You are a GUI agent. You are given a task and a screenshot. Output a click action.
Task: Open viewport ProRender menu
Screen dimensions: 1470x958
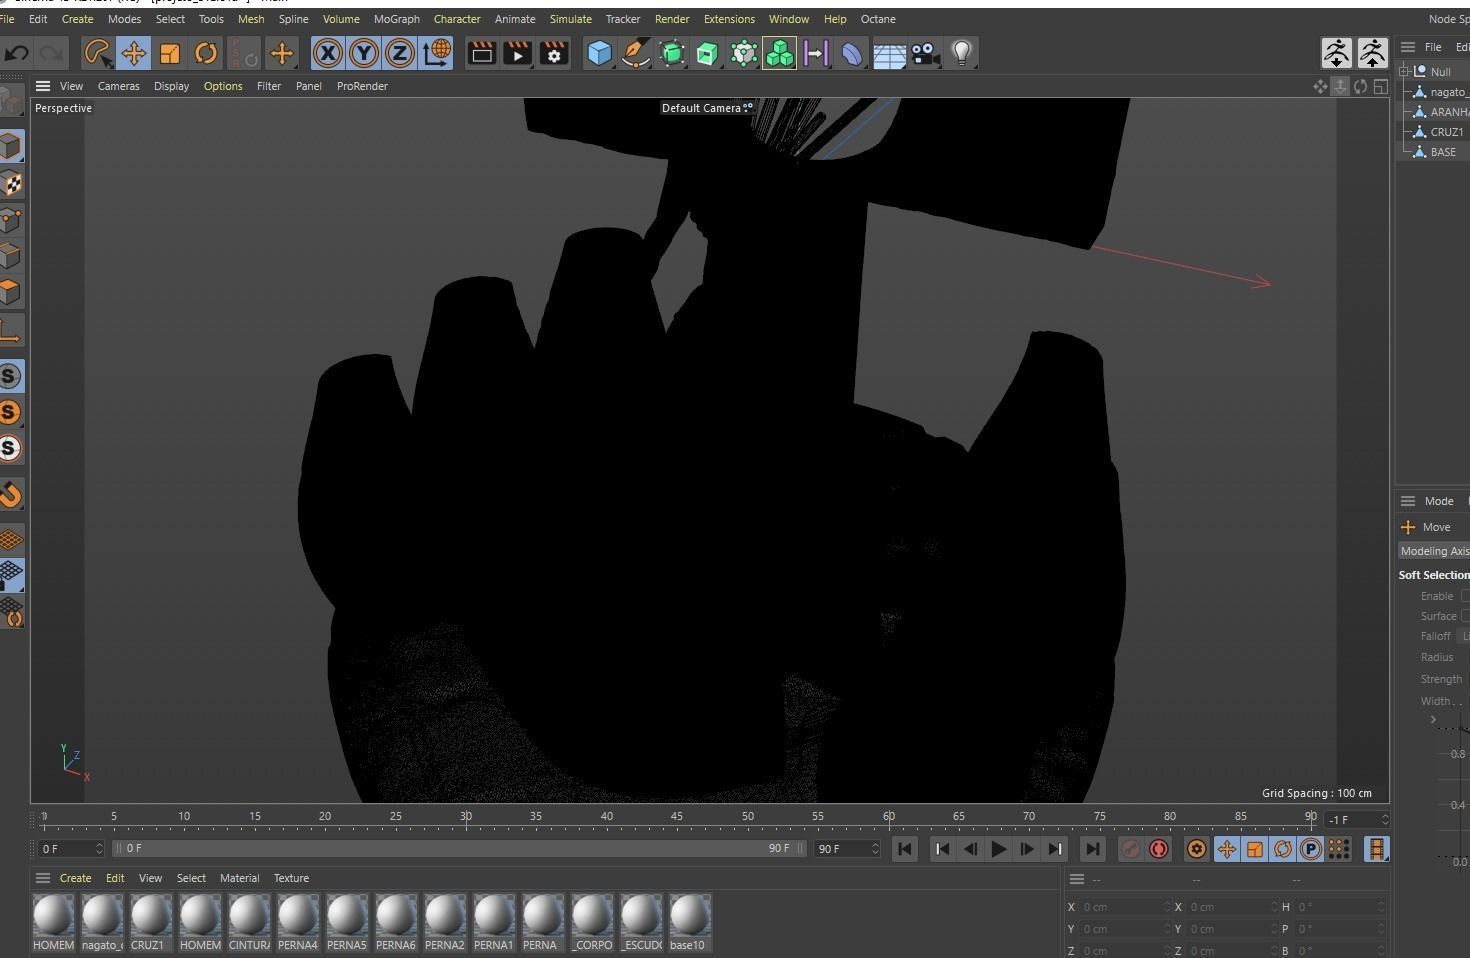(x=362, y=86)
